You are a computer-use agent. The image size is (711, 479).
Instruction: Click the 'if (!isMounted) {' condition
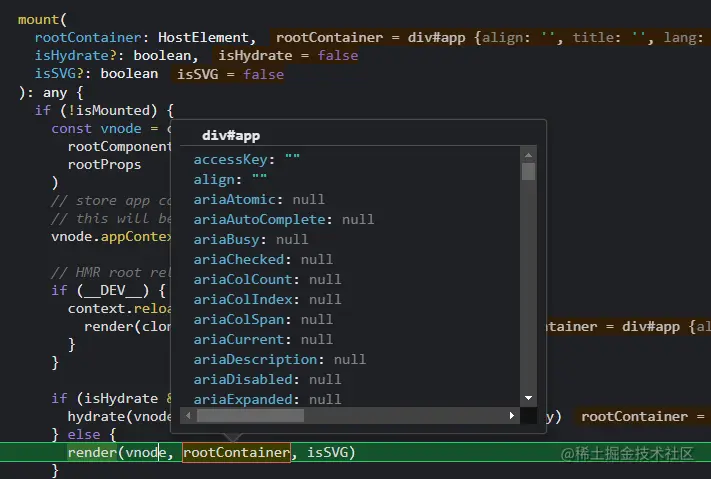tap(104, 110)
